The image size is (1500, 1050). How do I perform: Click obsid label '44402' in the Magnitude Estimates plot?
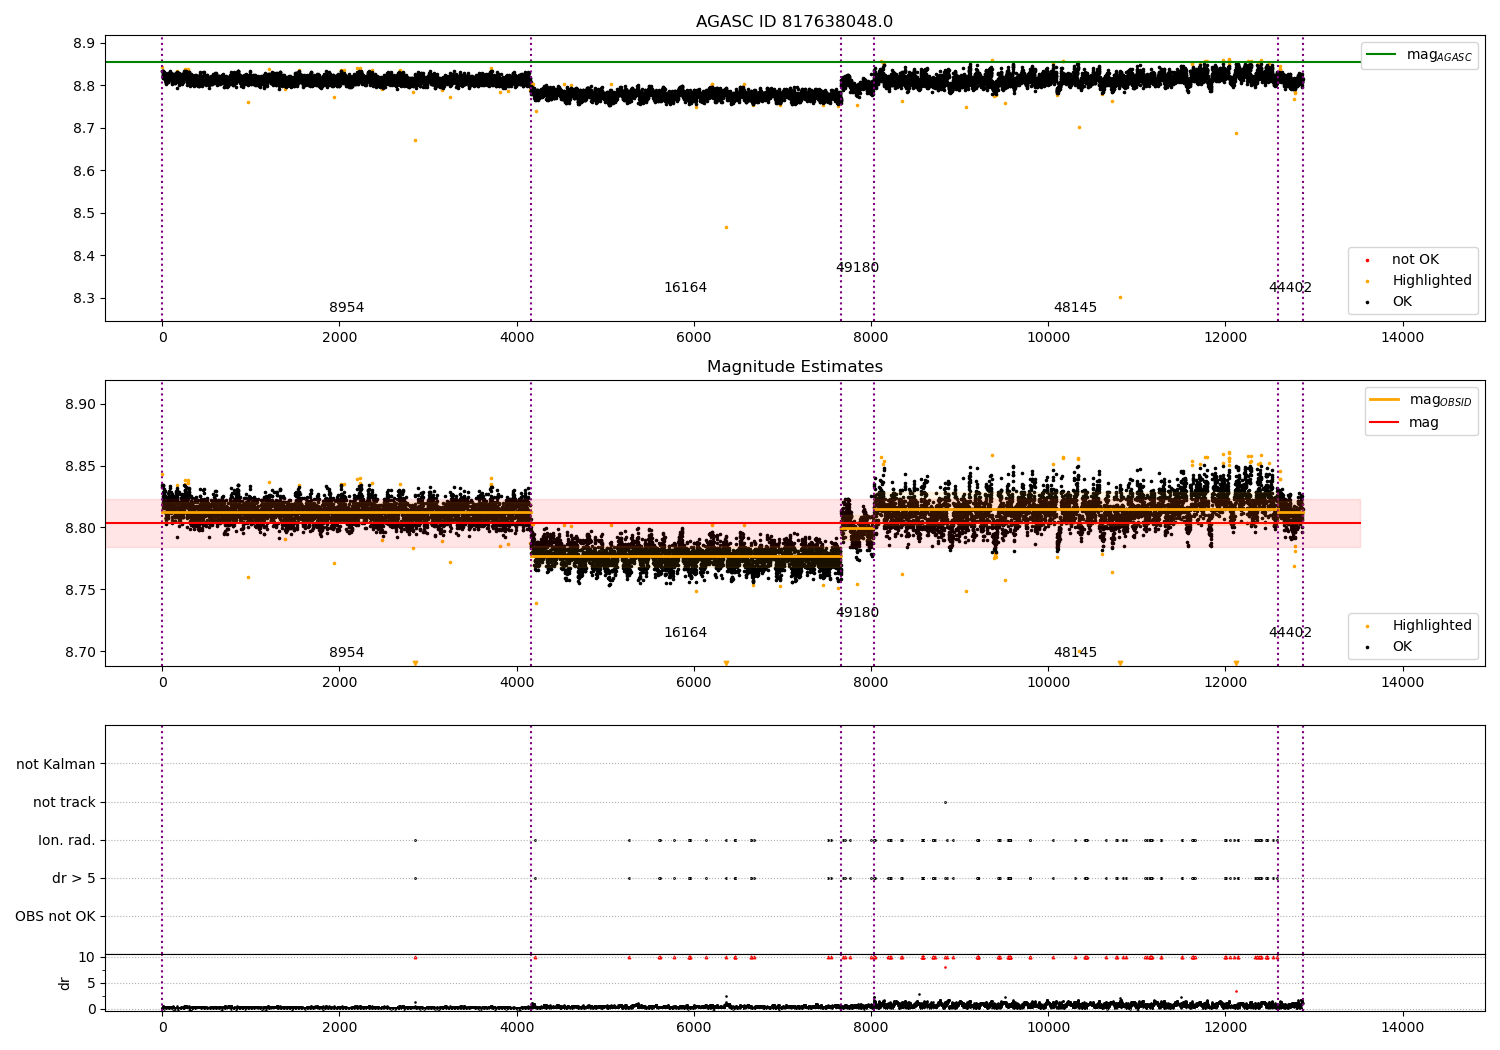[x=1290, y=633]
